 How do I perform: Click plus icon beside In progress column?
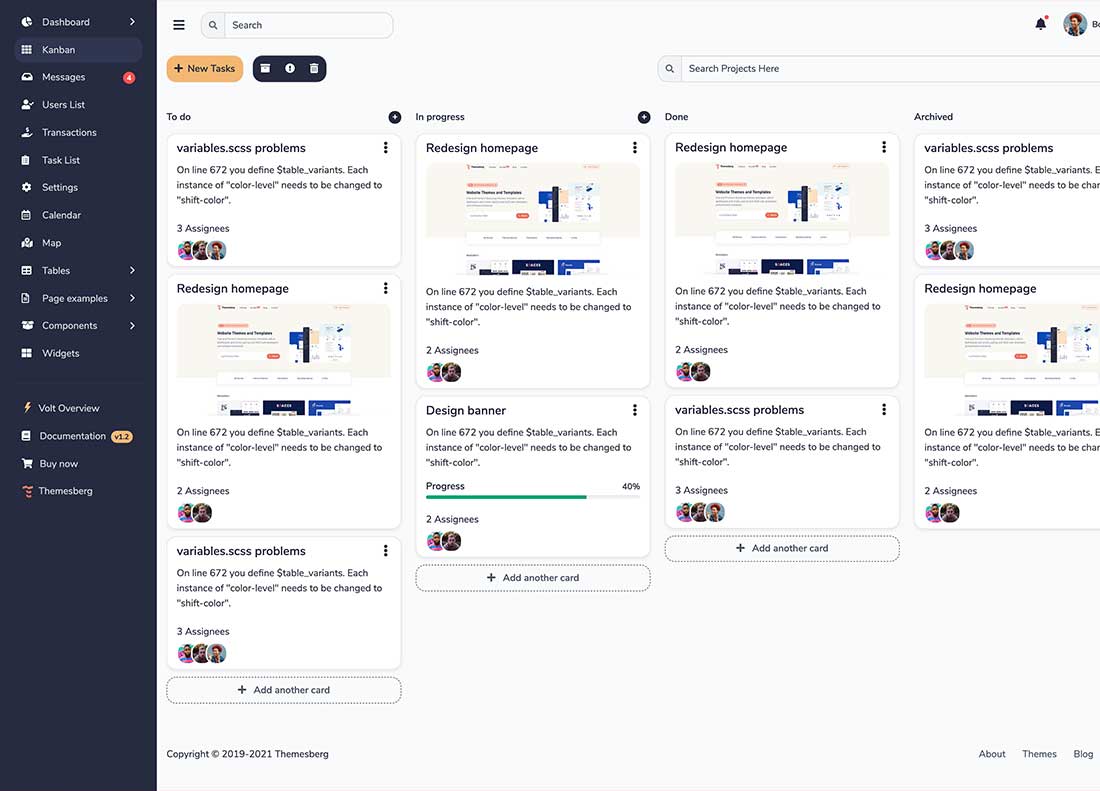click(x=644, y=117)
